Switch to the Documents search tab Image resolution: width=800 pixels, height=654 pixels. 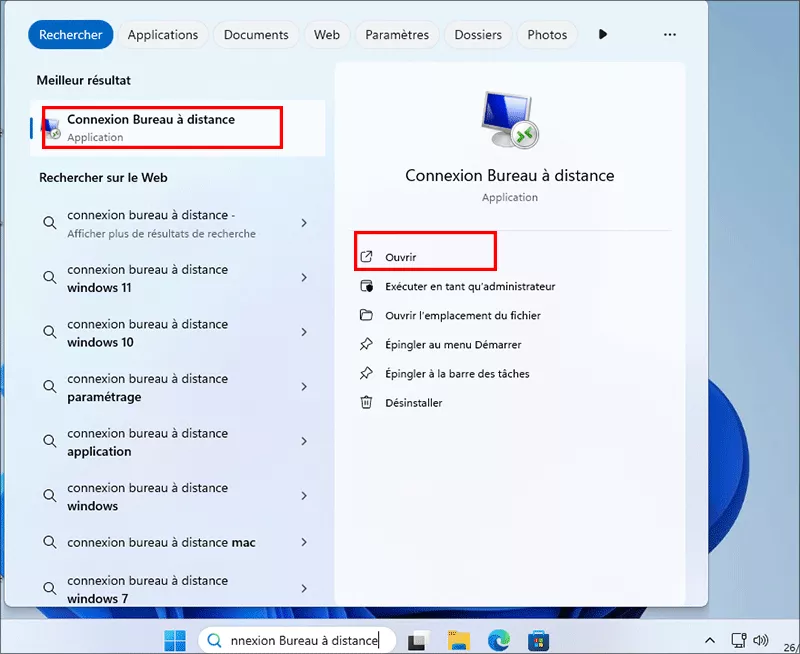tap(256, 34)
